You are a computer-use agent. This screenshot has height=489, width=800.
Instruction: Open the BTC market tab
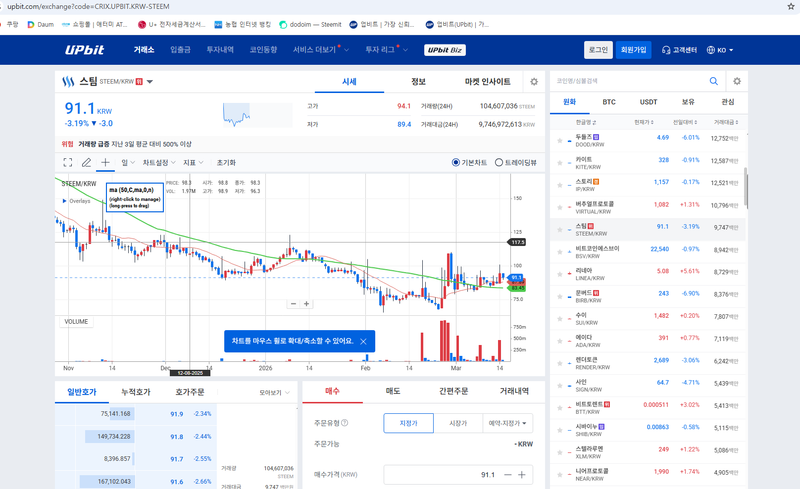click(609, 102)
